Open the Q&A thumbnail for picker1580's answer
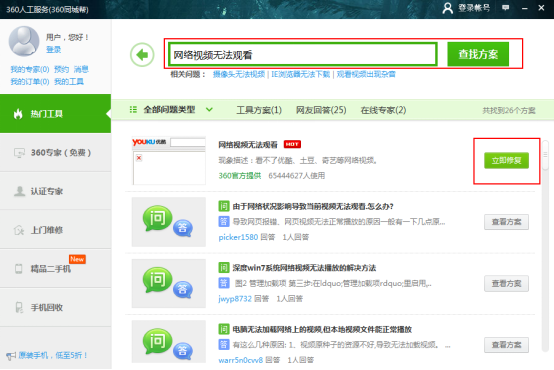This screenshot has width=554, height=370. tap(169, 222)
